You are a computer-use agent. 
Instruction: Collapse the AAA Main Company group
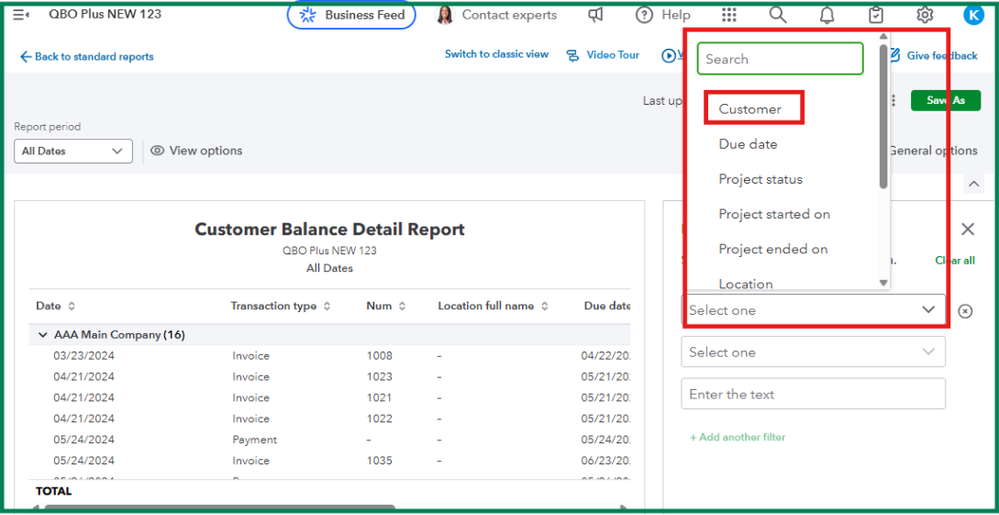pos(43,335)
